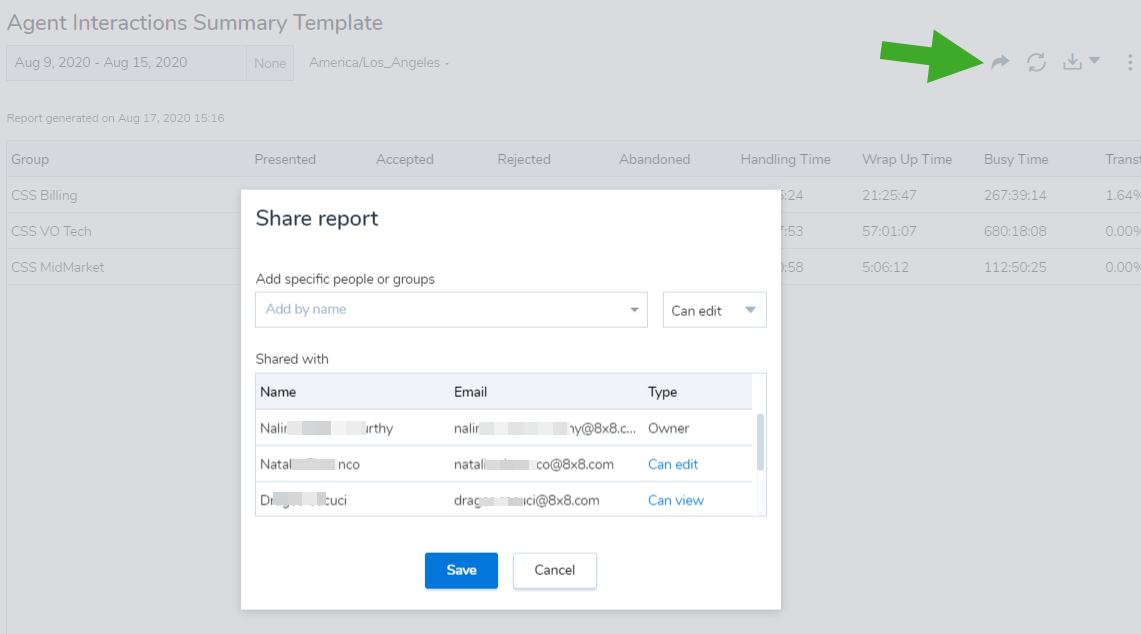
Task: Select the CSS VO Tech group row
Action: 51,231
